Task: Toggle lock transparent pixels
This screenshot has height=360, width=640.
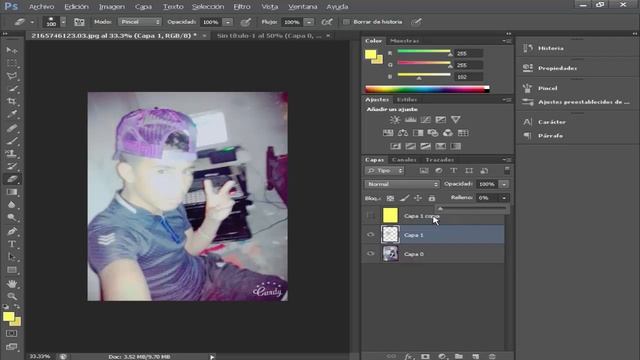Action: (x=391, y=198)
